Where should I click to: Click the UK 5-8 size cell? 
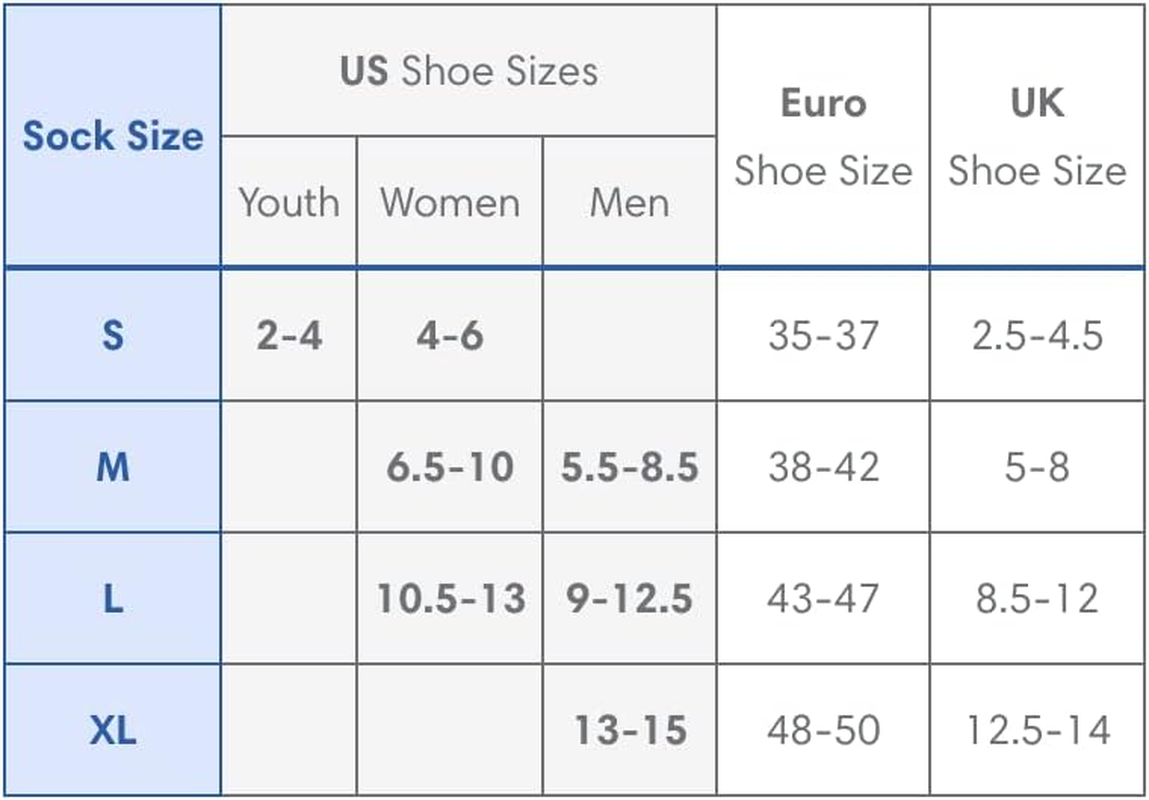[x=1037, y=466]
